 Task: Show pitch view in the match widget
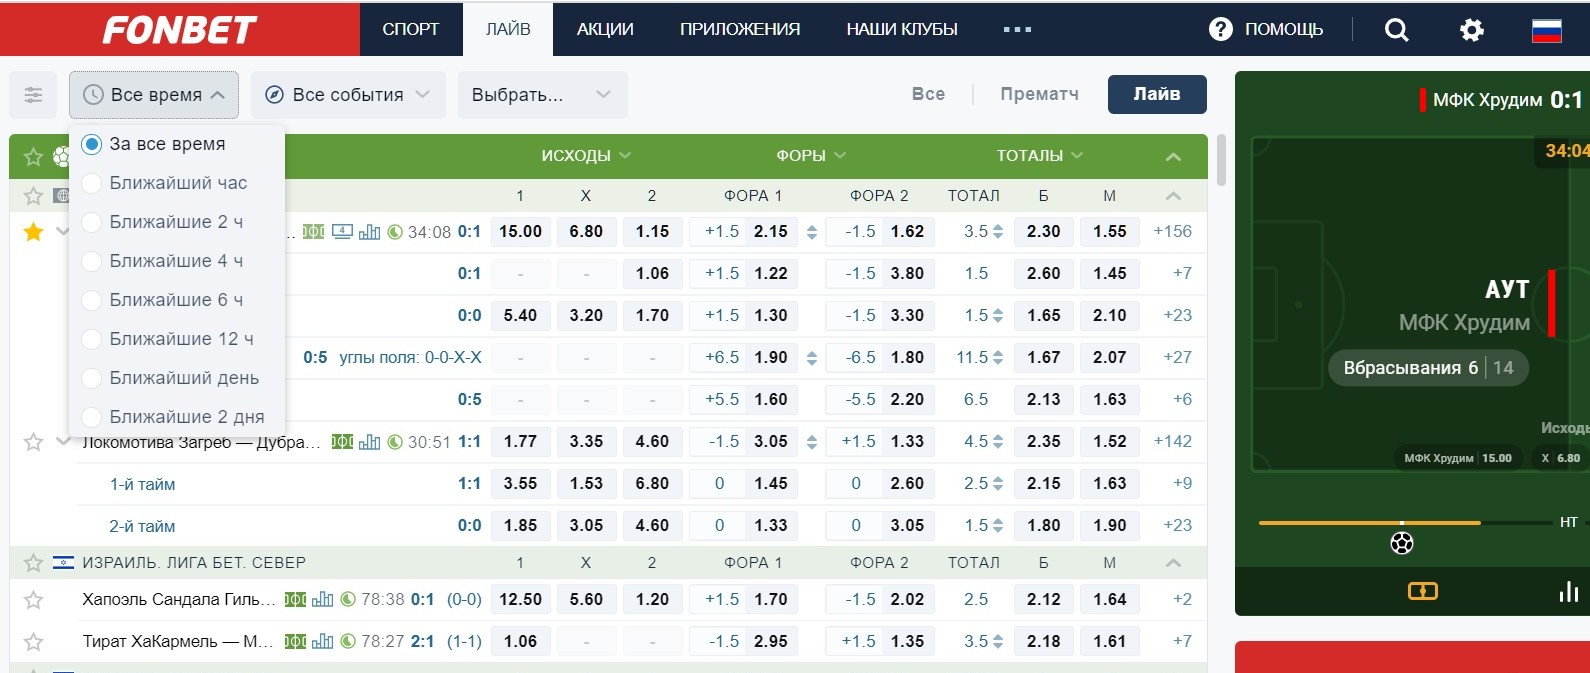tap(1422, 591)
